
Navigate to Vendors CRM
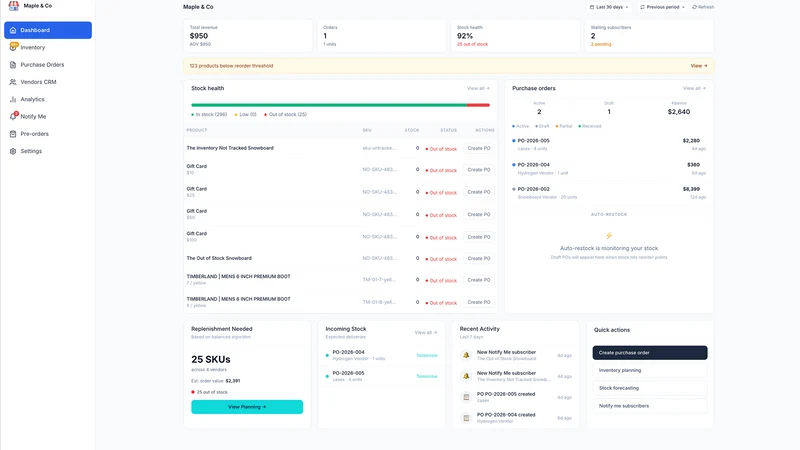48,82
